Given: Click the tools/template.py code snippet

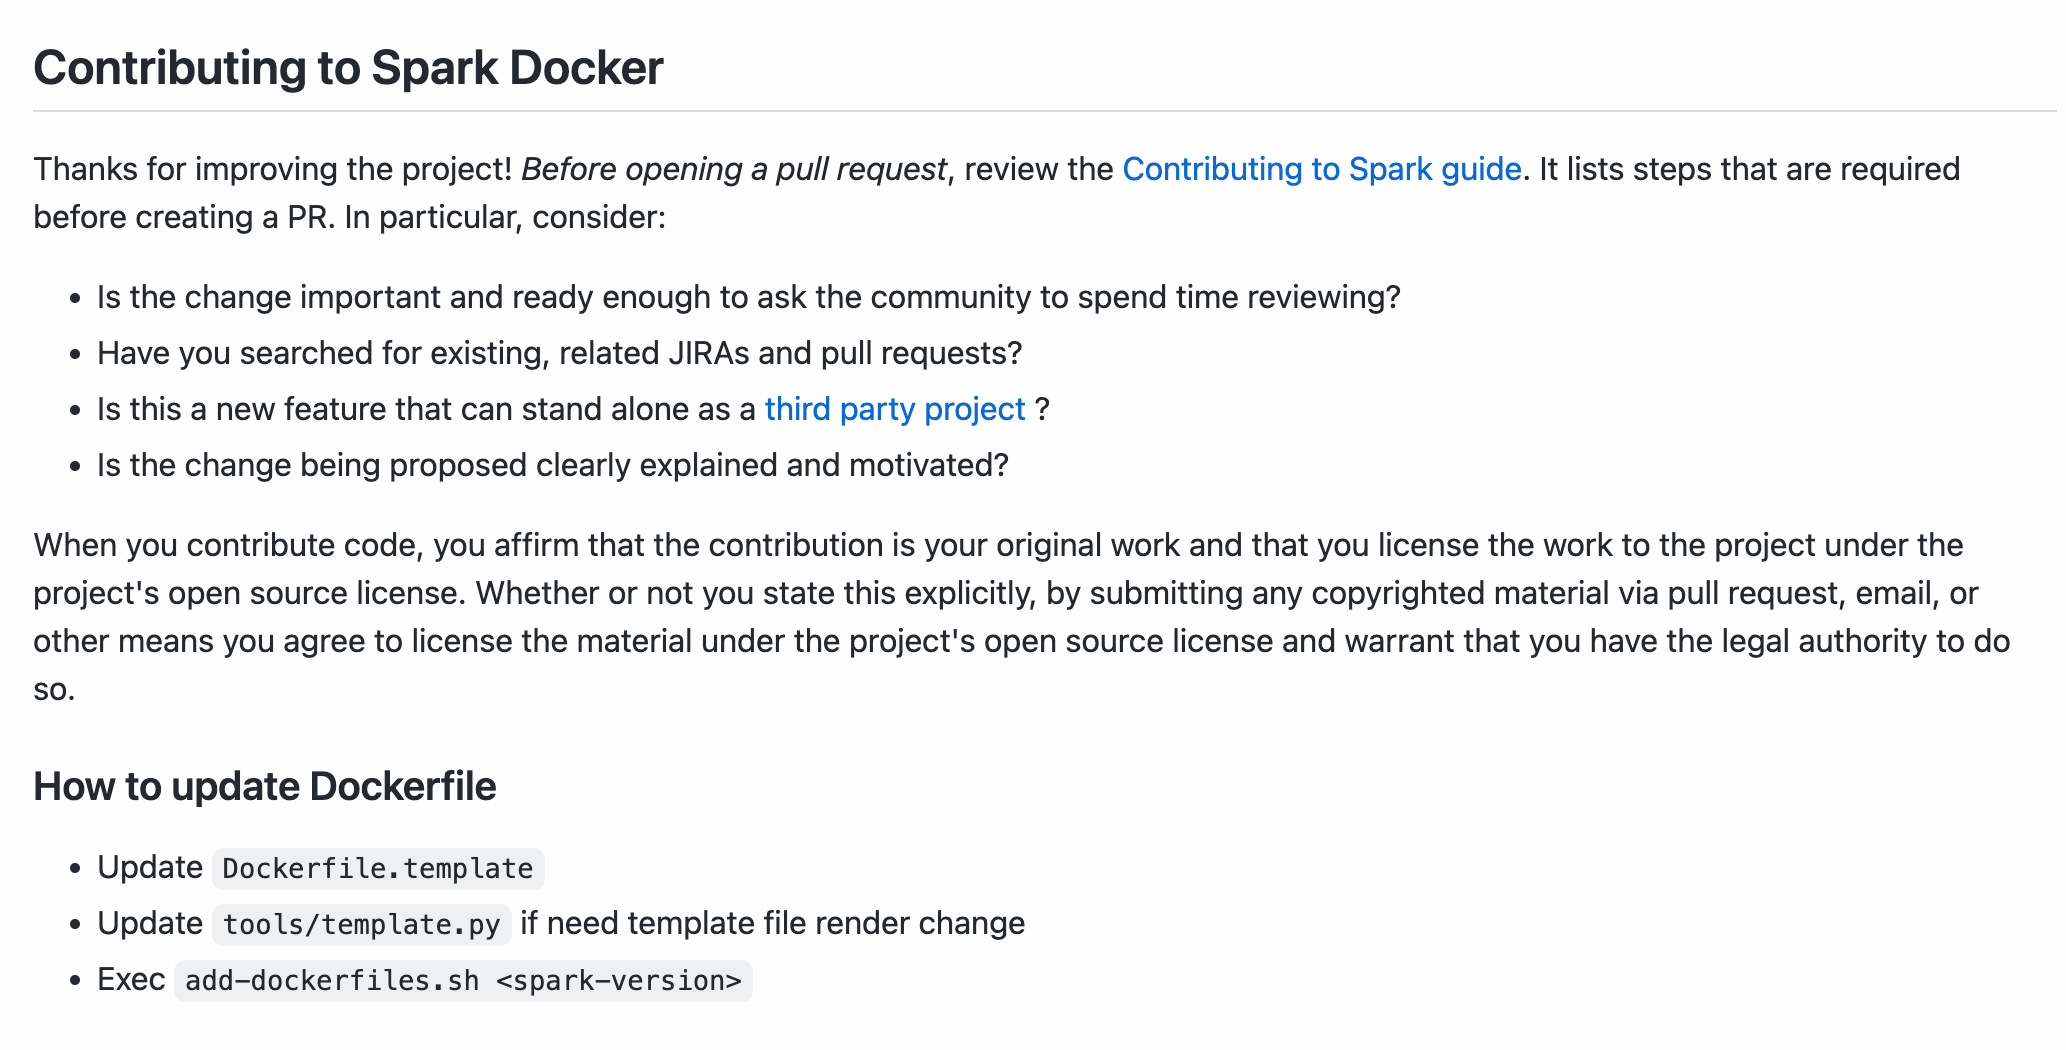Looking at the screenshot, I should [x=361, y=924].
